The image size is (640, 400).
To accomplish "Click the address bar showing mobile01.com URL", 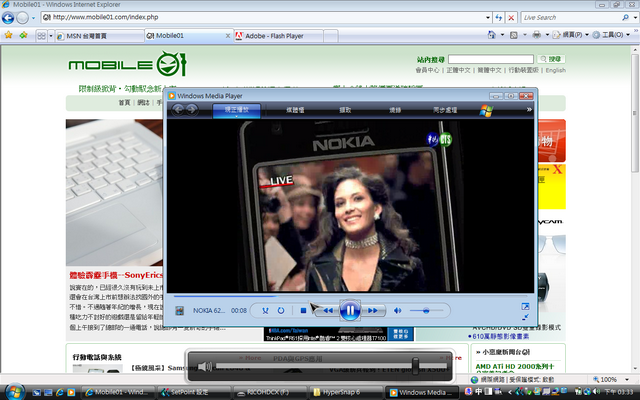I will coord(266,17).
